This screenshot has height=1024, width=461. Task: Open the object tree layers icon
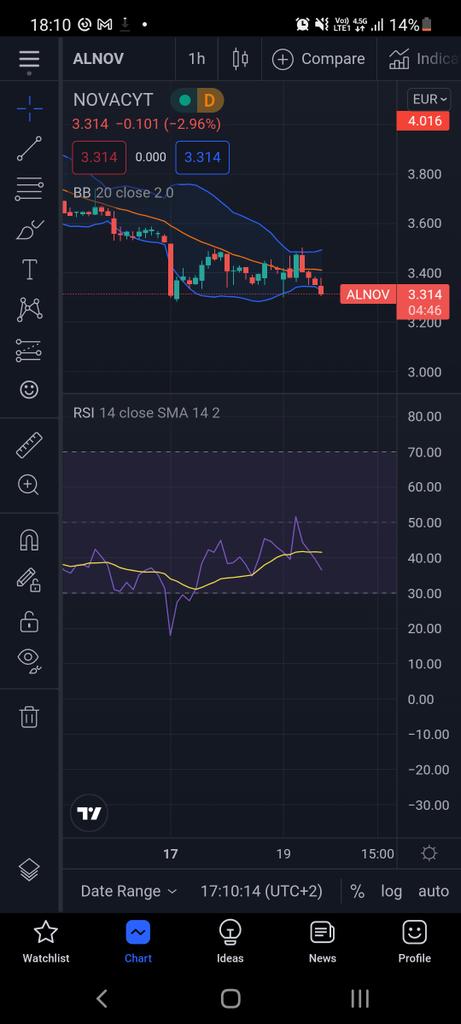point(29,869)
